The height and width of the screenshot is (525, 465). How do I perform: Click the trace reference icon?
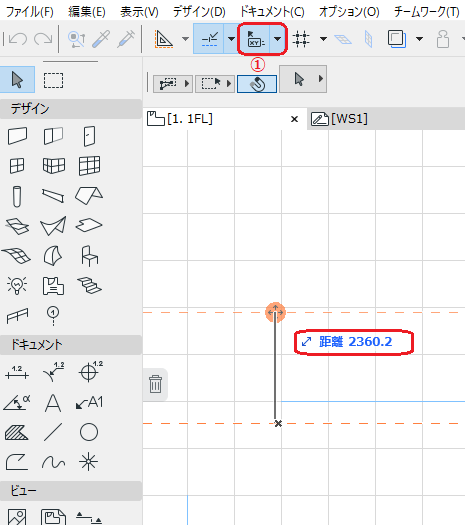click(397, 39)
